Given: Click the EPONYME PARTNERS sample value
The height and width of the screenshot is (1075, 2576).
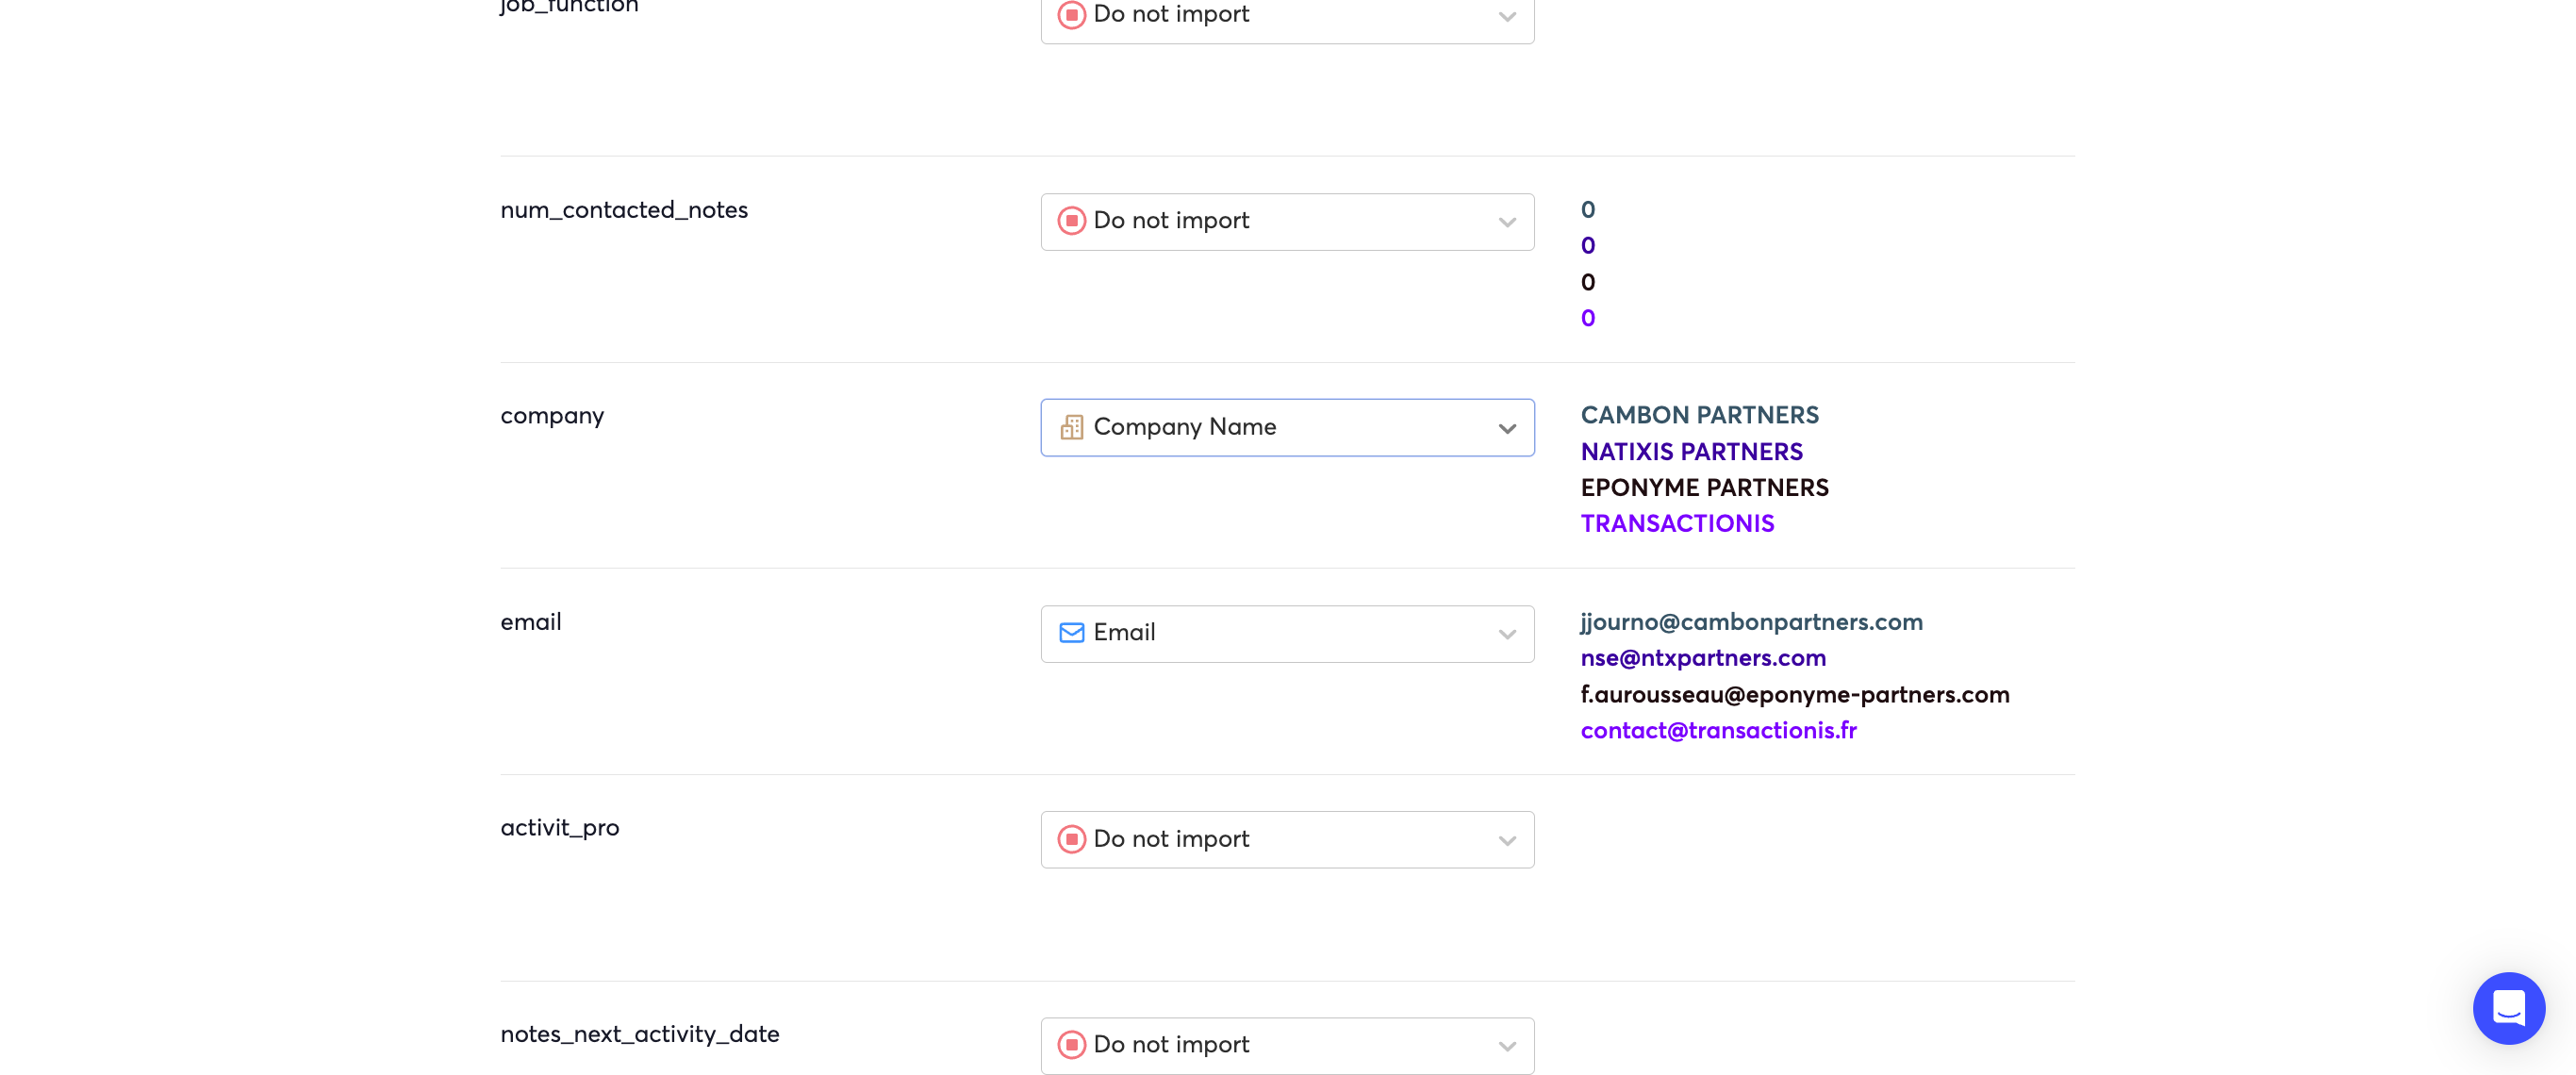Looking at the screenshot, I should [1704, 487].
